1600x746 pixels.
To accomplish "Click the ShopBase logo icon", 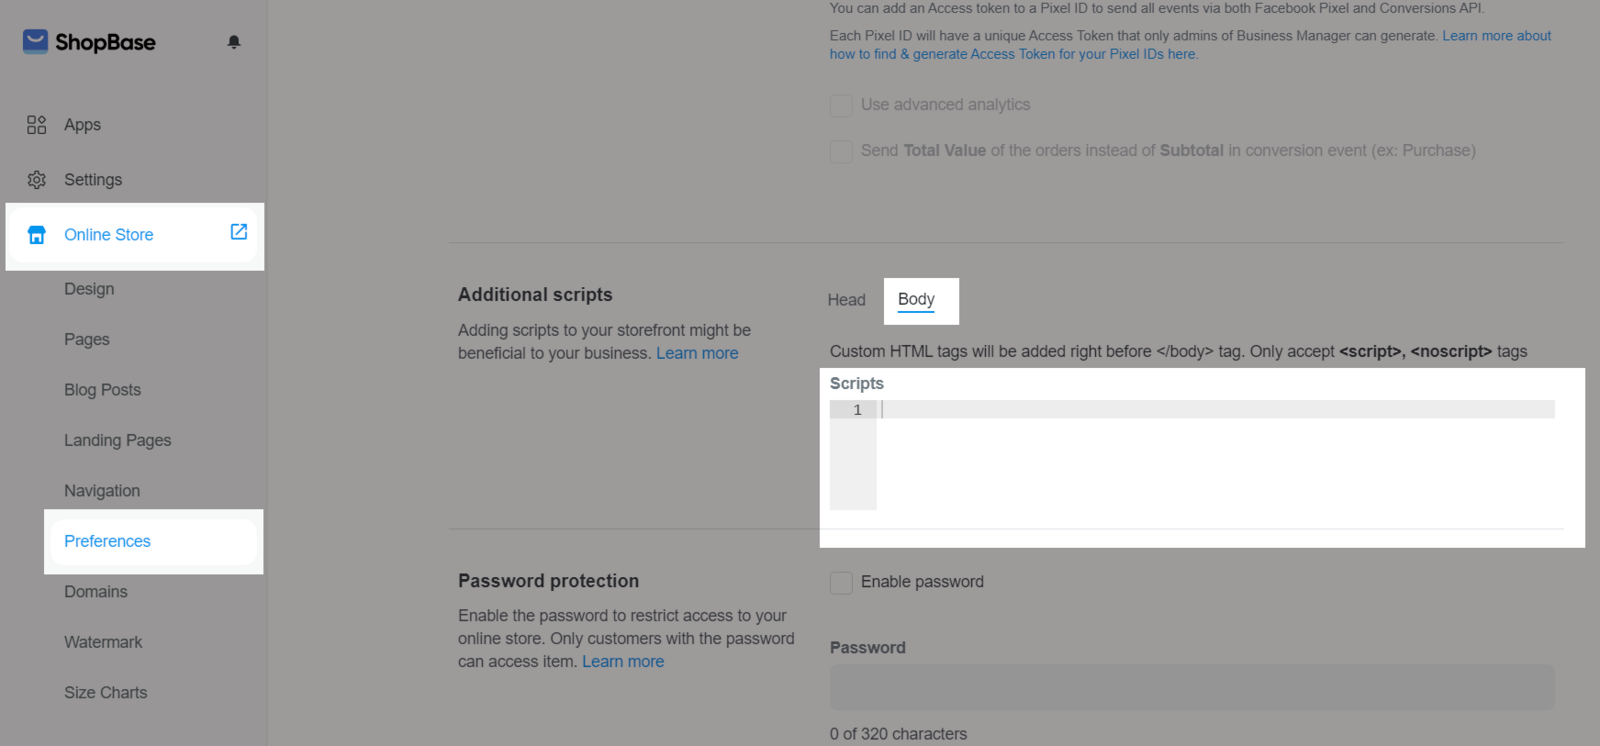I will (x=36, y=41).
